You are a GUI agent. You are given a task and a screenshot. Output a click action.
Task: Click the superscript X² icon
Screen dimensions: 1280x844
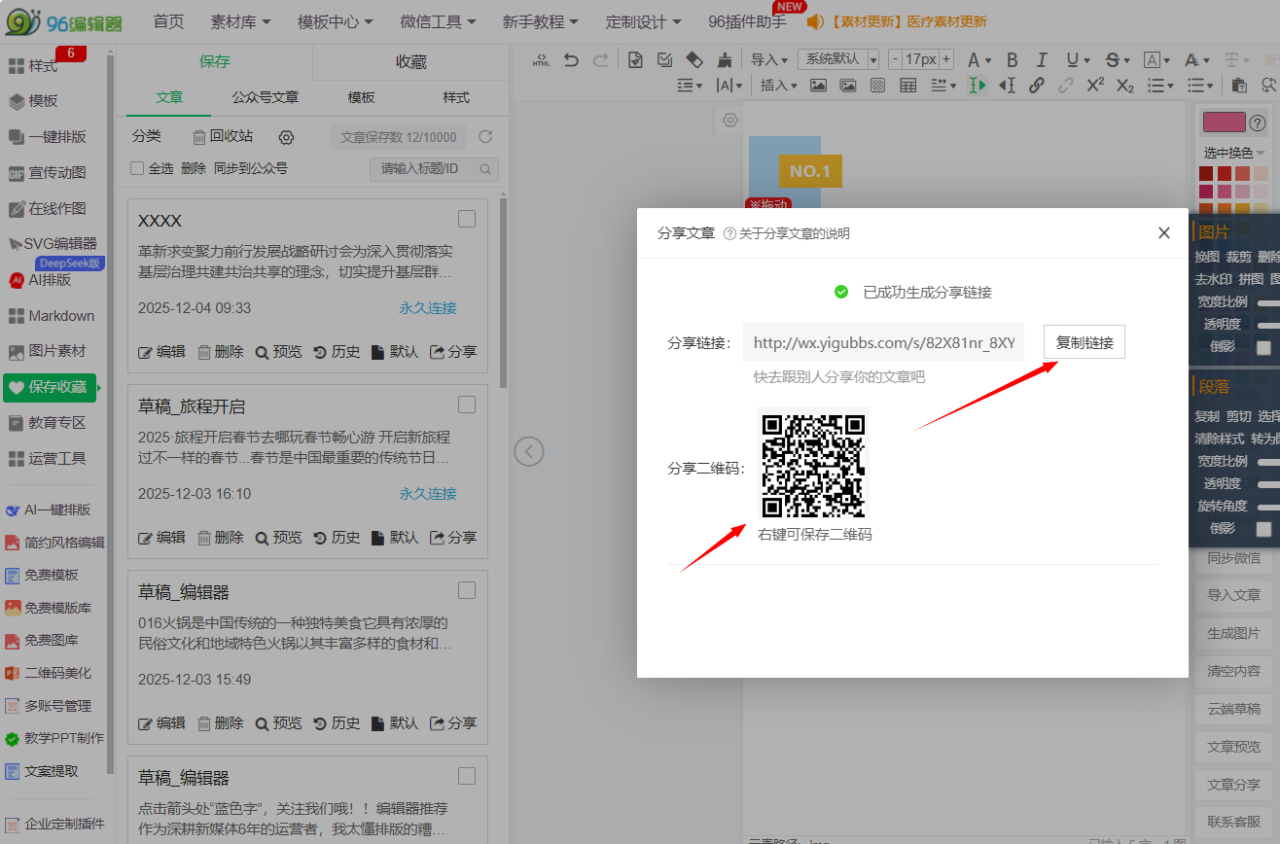[x=1095, y=86]
